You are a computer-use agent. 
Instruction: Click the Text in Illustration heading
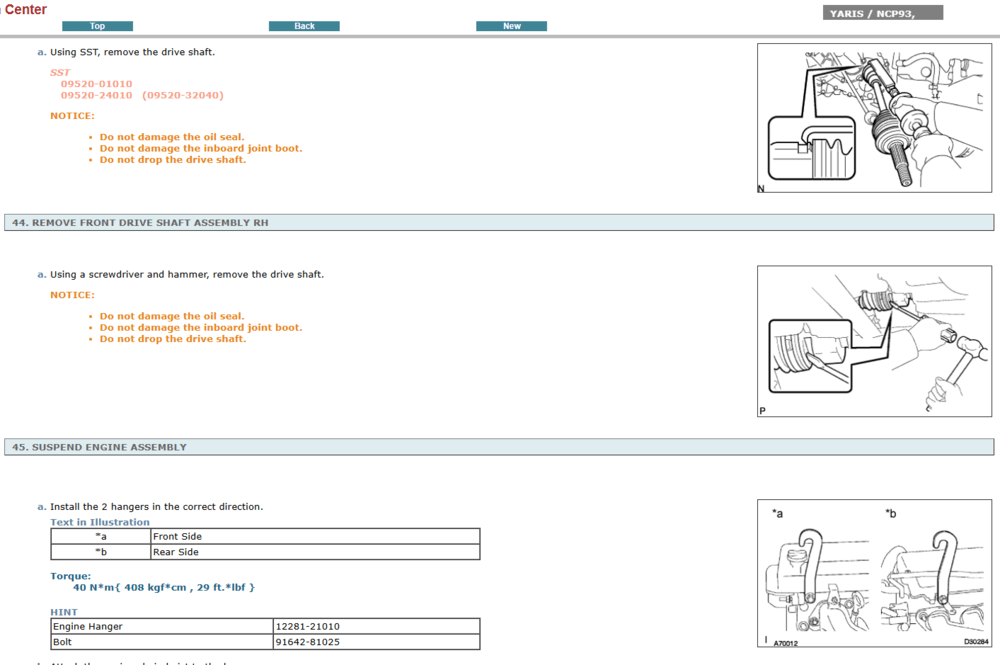click(x=100, y=522)
